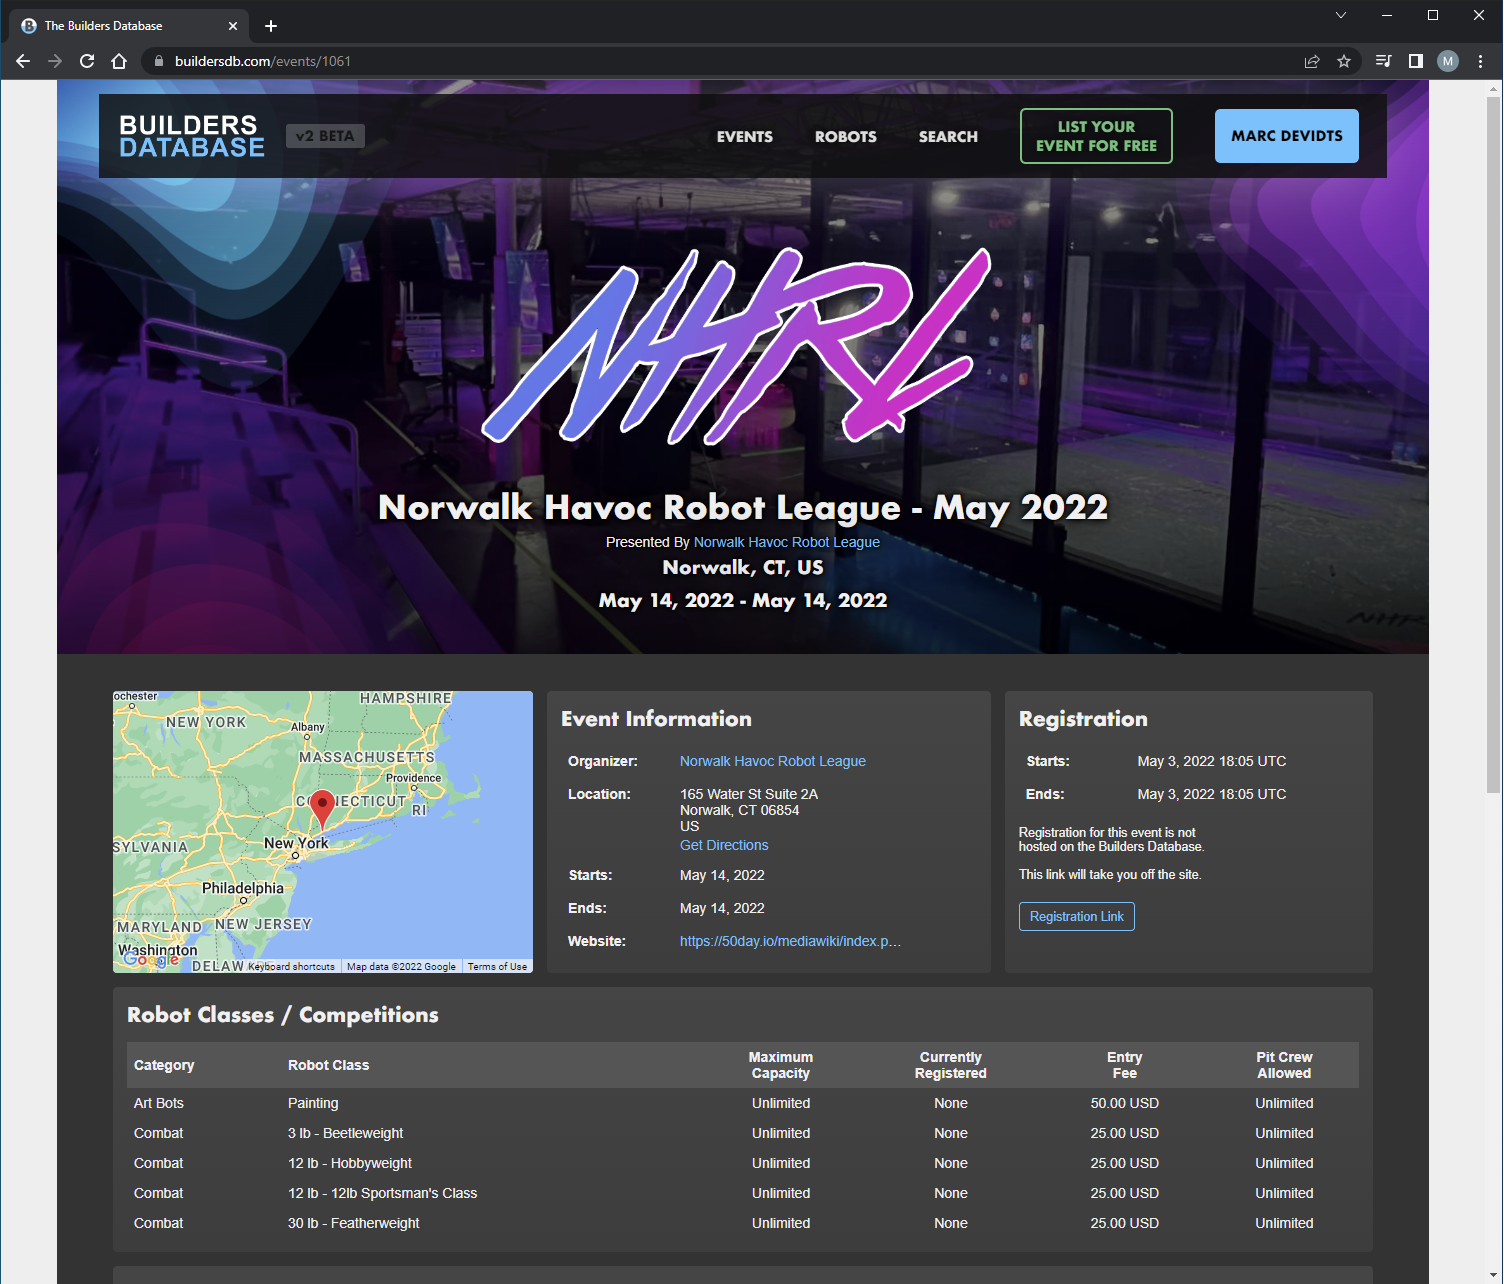Open Norwalk Havoc Robot League presenter link

pos(787,542)
